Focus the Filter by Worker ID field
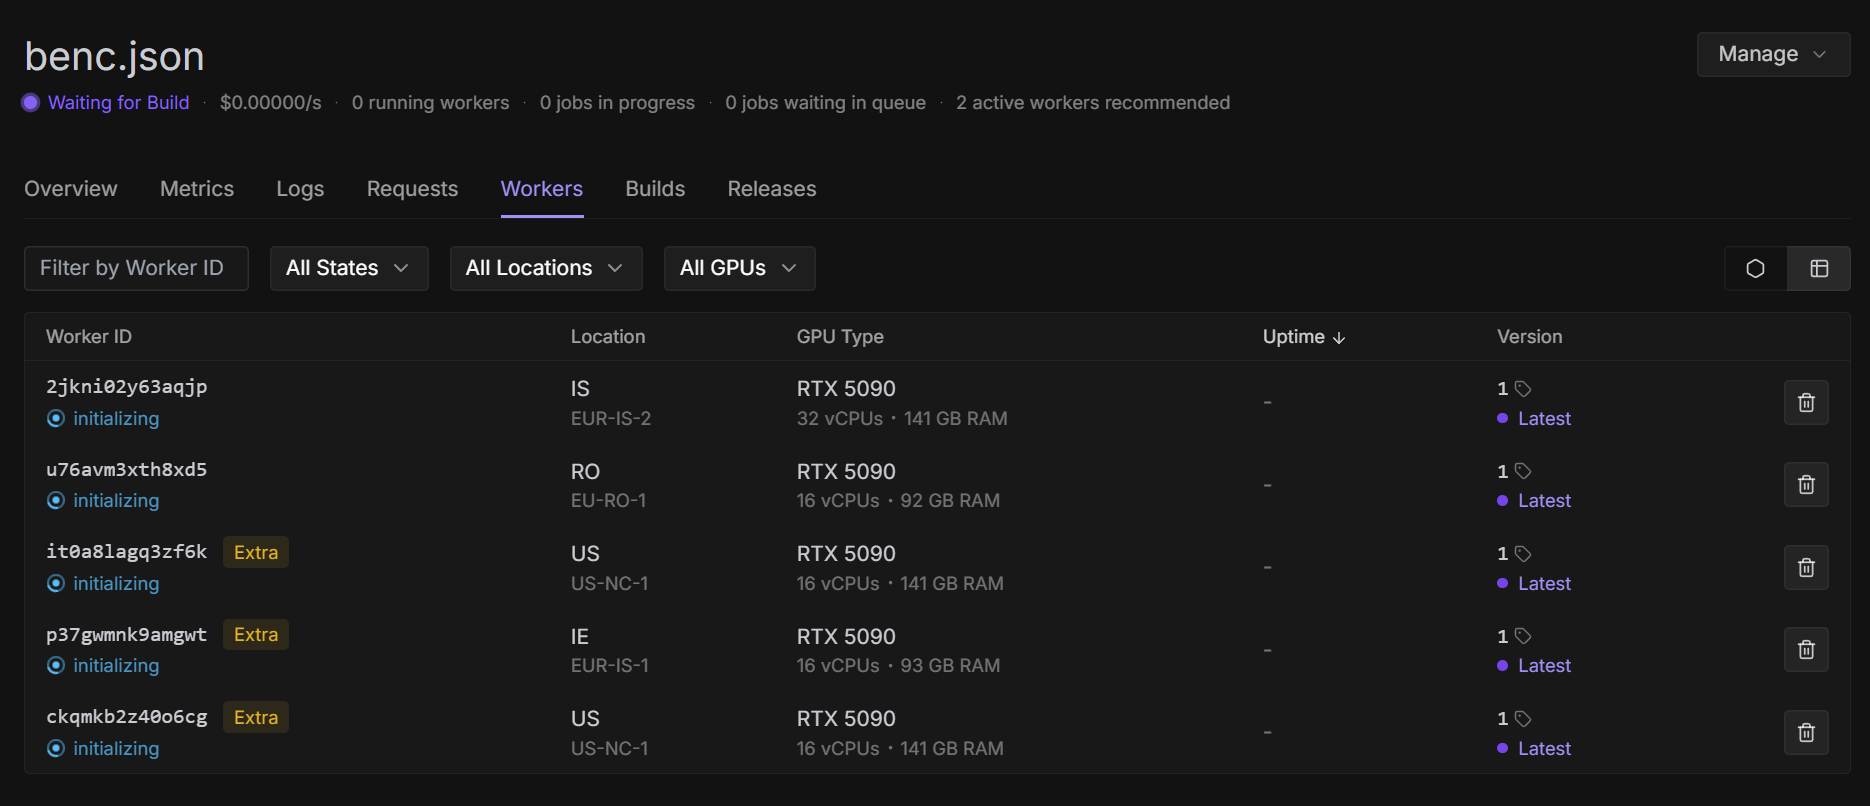The image size is (1870, 806). tap(136, 269)
